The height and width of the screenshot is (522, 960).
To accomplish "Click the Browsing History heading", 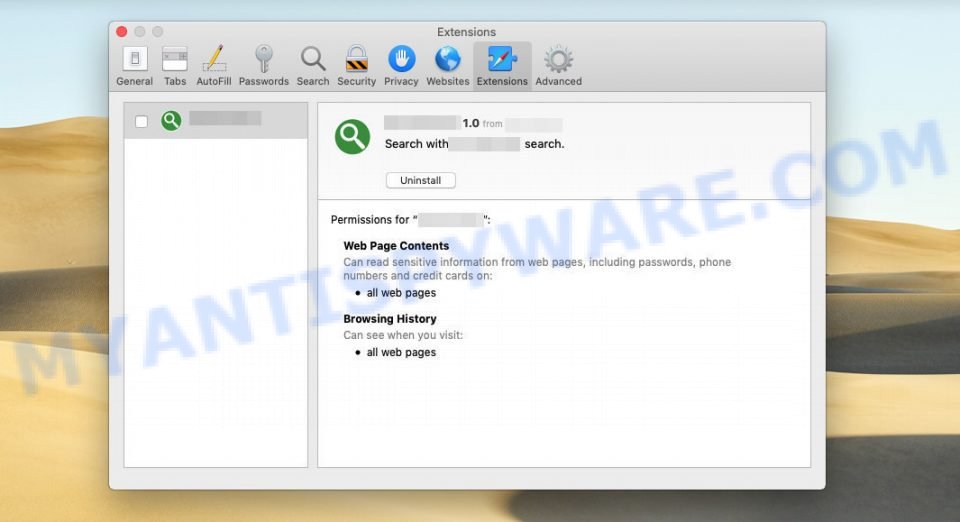I will [x=389, y=319].
